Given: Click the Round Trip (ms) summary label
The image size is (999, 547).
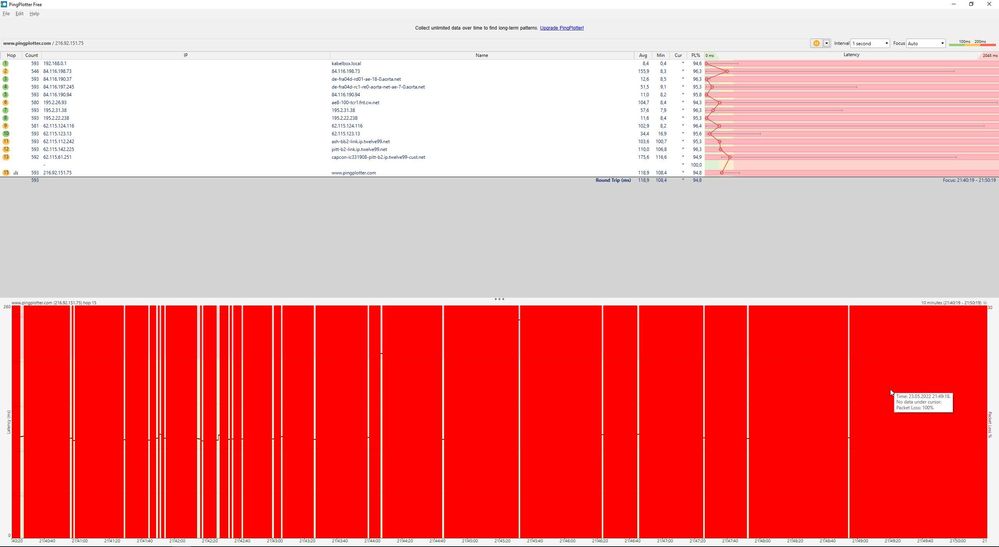Looking at the screenshot, I should pos(613,180).
